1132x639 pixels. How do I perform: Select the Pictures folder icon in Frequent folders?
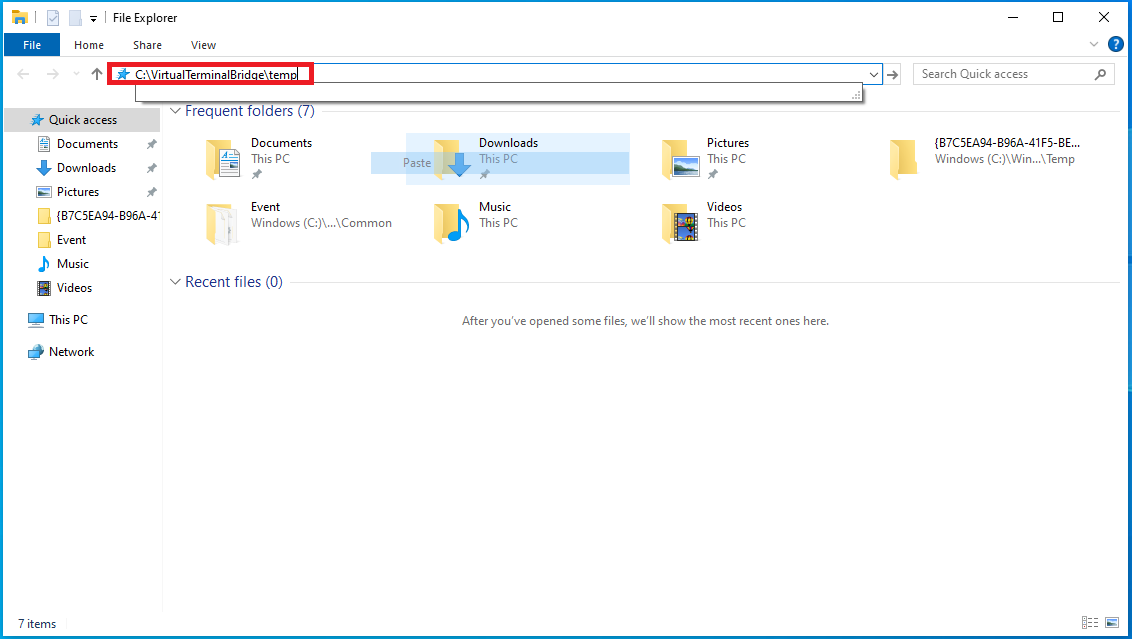point(680,159)
